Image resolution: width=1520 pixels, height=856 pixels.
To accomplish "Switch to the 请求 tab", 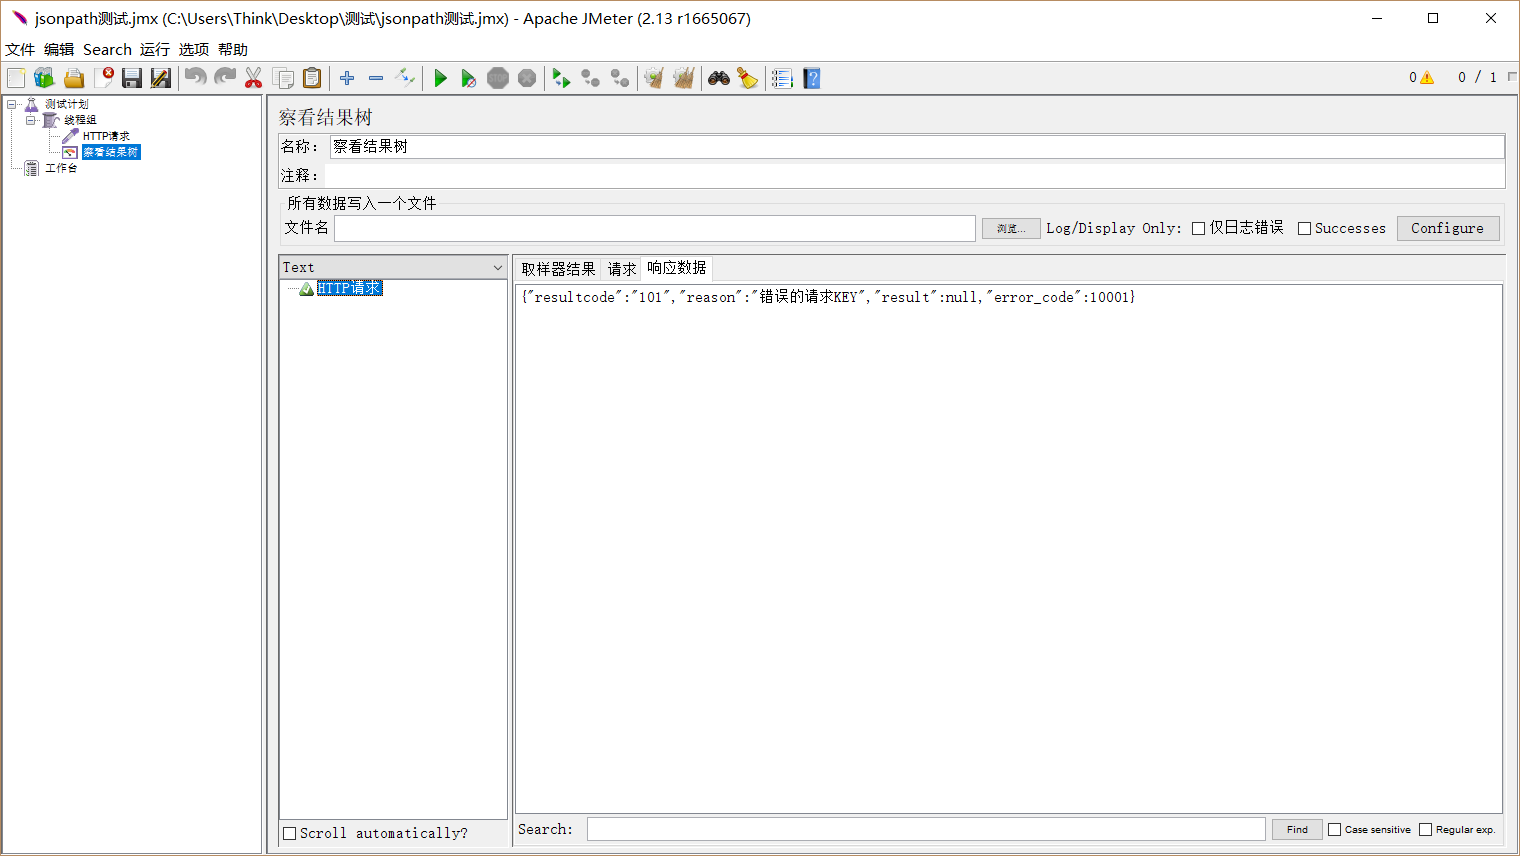I will tap(622, 269).
